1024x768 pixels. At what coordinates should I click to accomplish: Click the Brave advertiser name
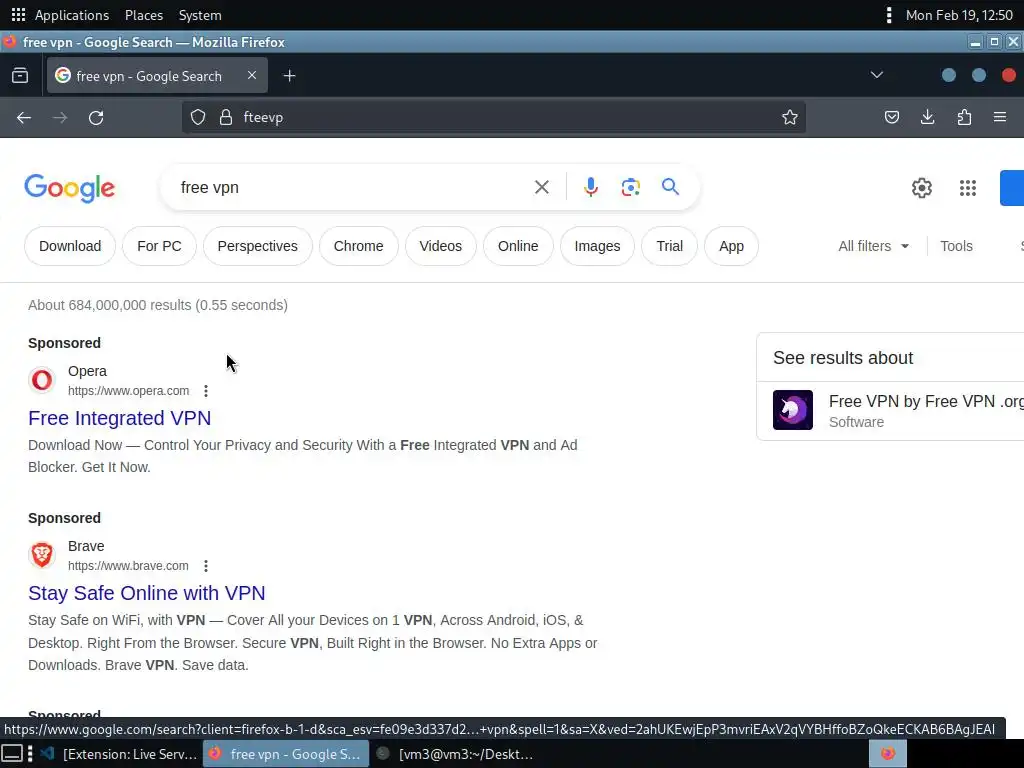86,546
